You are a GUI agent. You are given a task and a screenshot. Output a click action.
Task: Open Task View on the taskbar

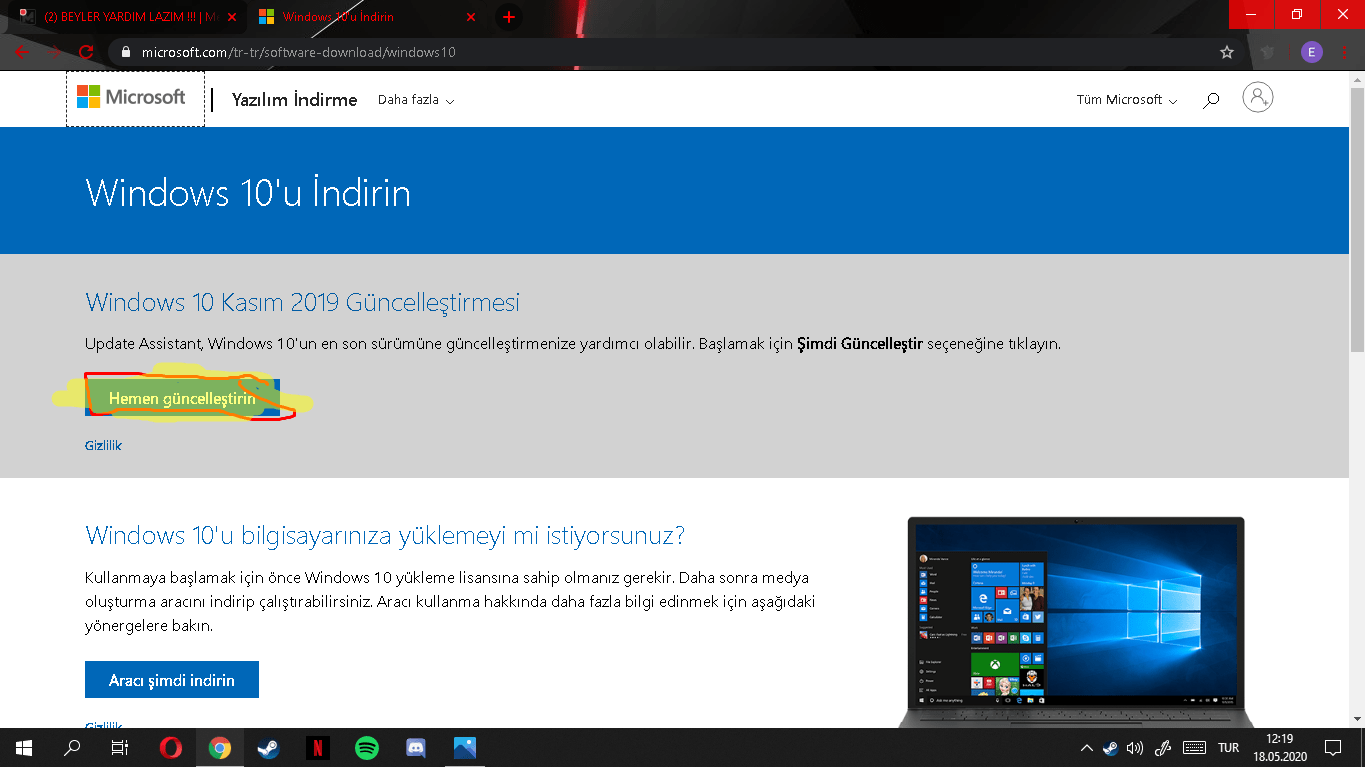120,748
